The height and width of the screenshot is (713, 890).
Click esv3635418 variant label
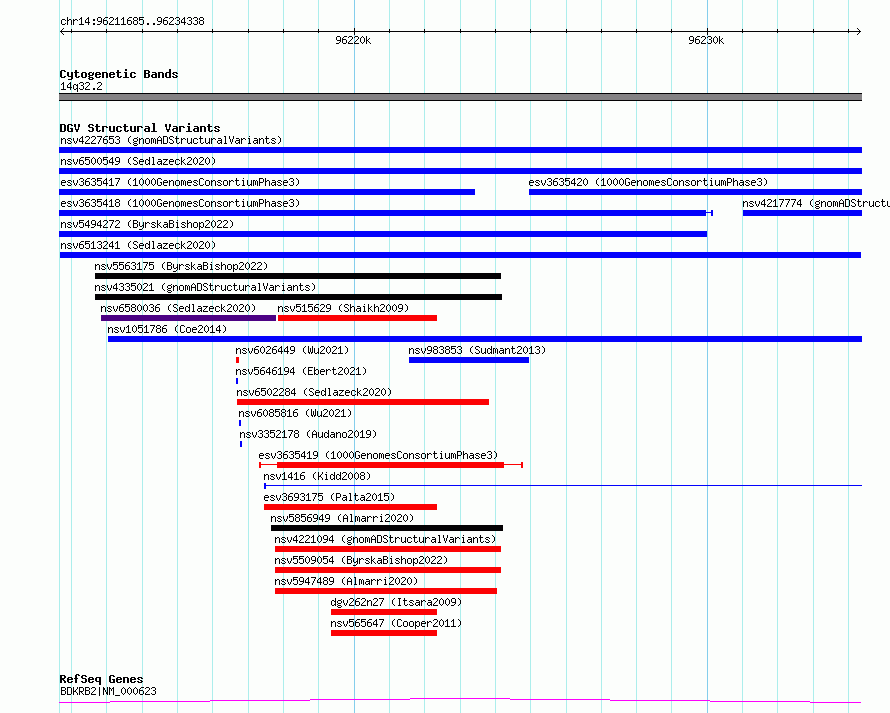180,203
